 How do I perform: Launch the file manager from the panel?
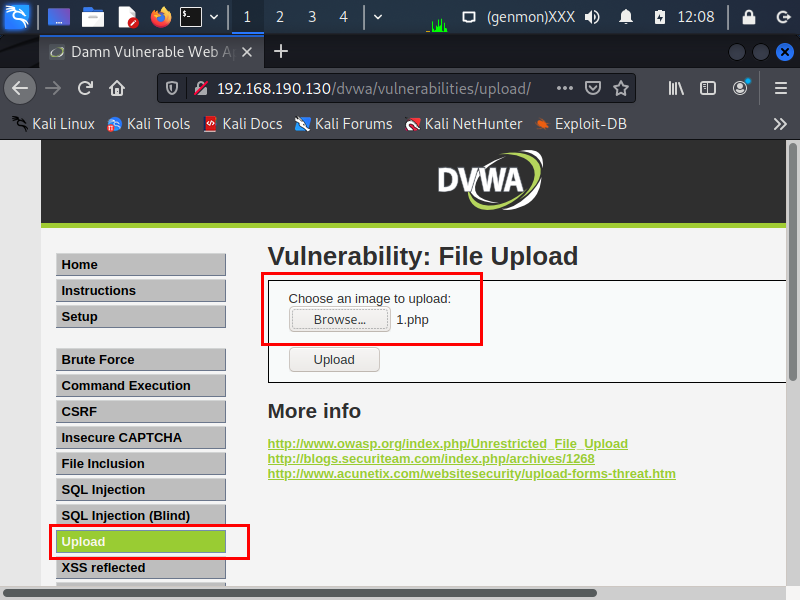tap(93, 17)
